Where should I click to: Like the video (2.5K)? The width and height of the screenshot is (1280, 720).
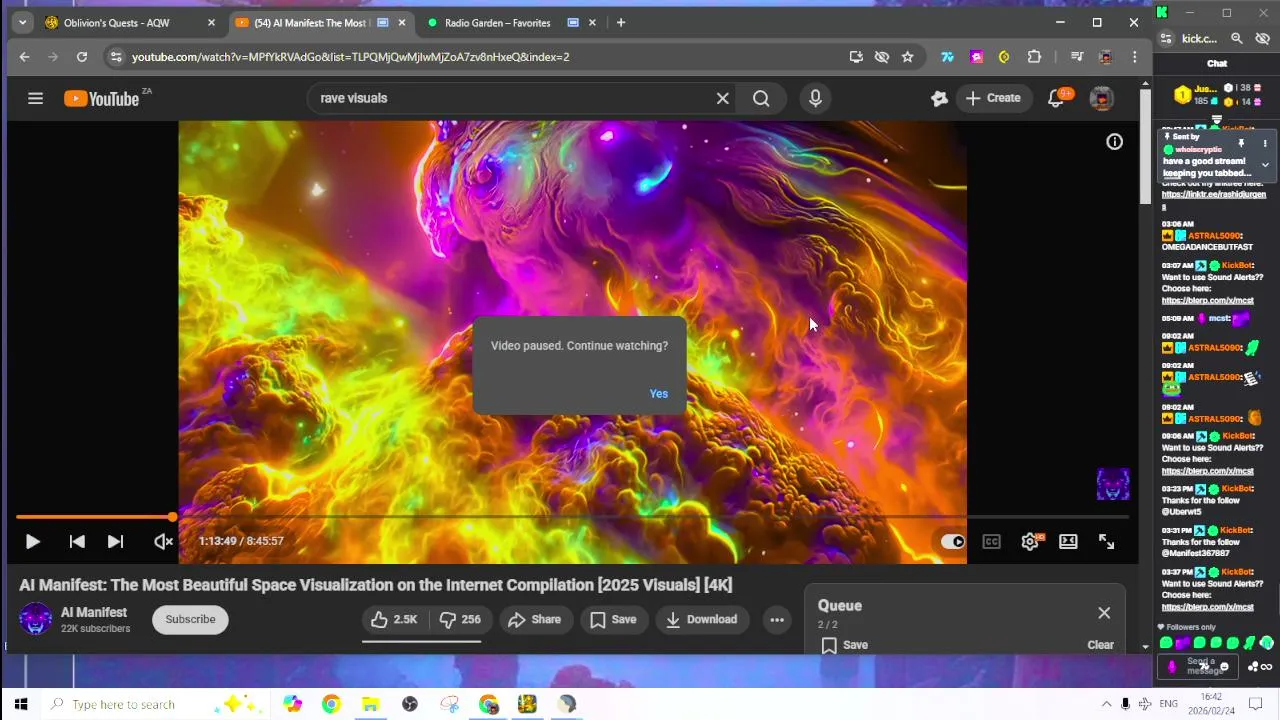click(394, 619)
